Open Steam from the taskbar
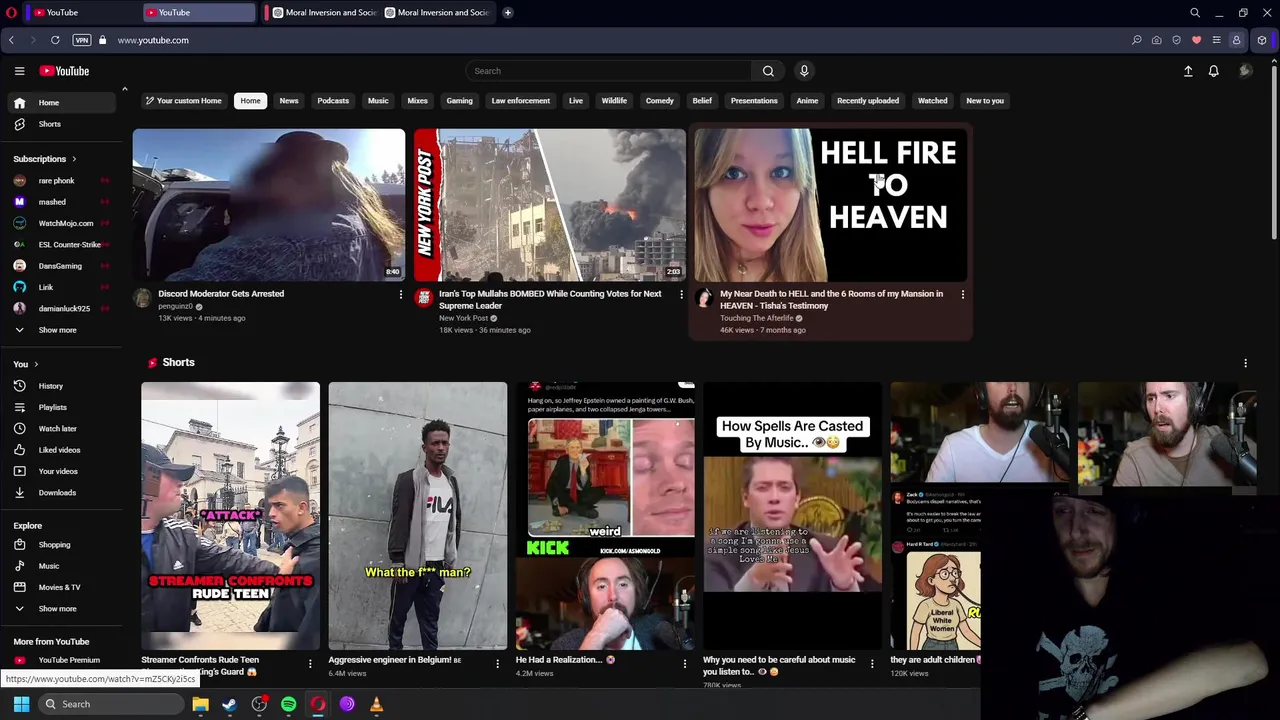 [x=229, y=704]
